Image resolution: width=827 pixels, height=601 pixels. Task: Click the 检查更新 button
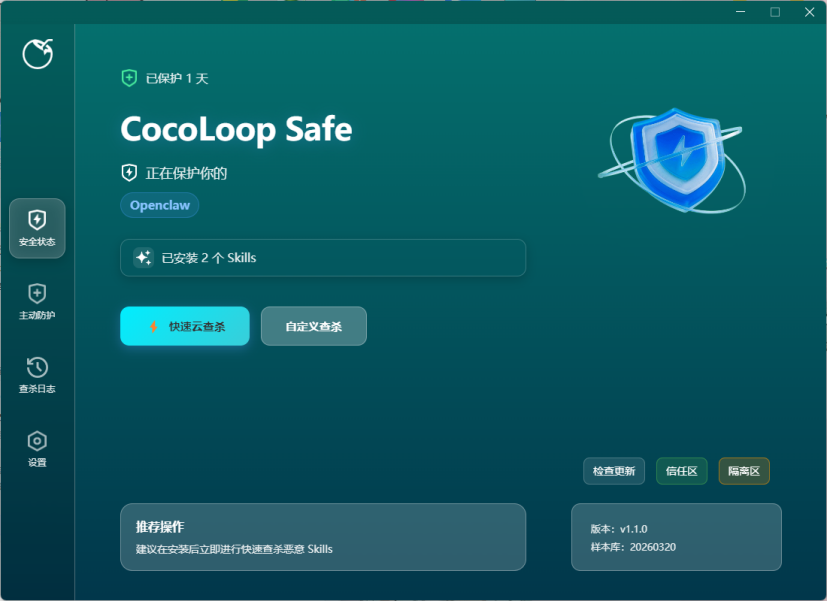613,471
